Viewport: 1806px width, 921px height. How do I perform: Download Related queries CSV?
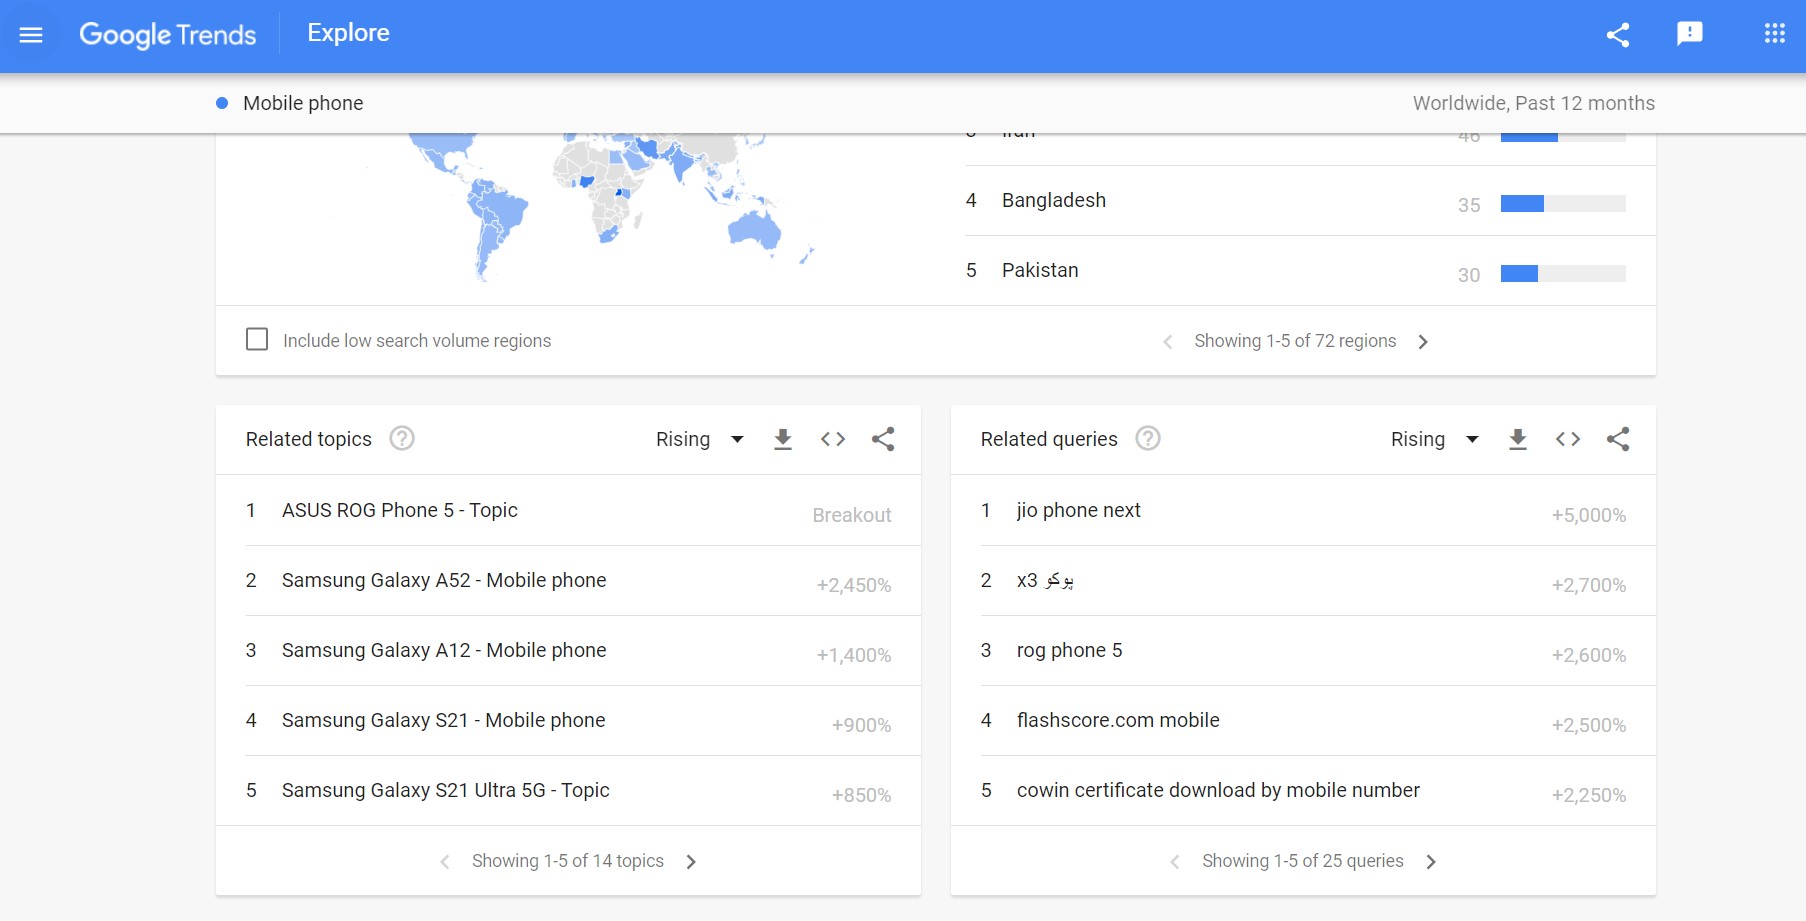(x=1518, y=439)
